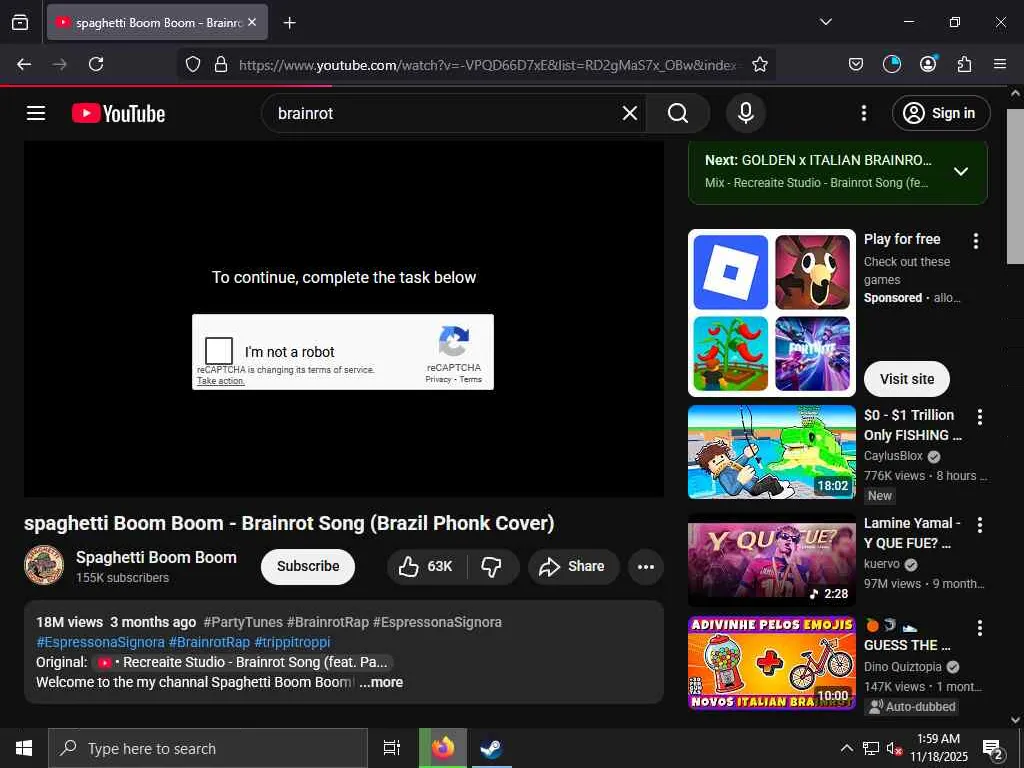
Task: Clear the brainrot search query
Action: point(630,113)
